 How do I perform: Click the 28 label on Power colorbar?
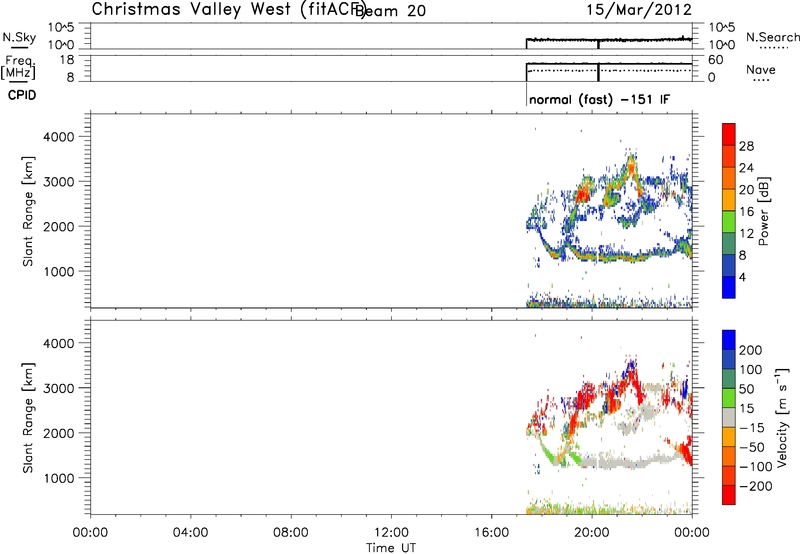(746, 146)
